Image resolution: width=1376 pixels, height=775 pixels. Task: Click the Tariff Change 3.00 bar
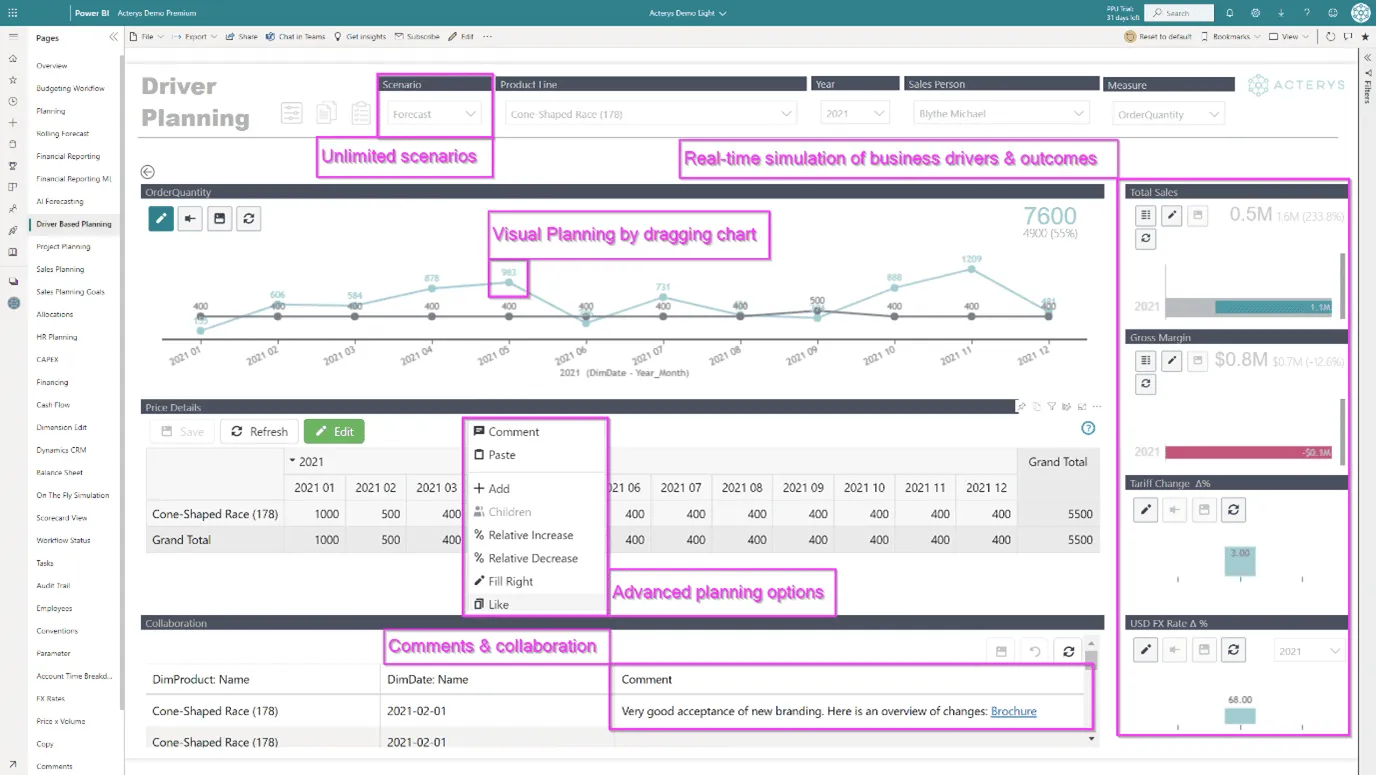click(1240, 563)
